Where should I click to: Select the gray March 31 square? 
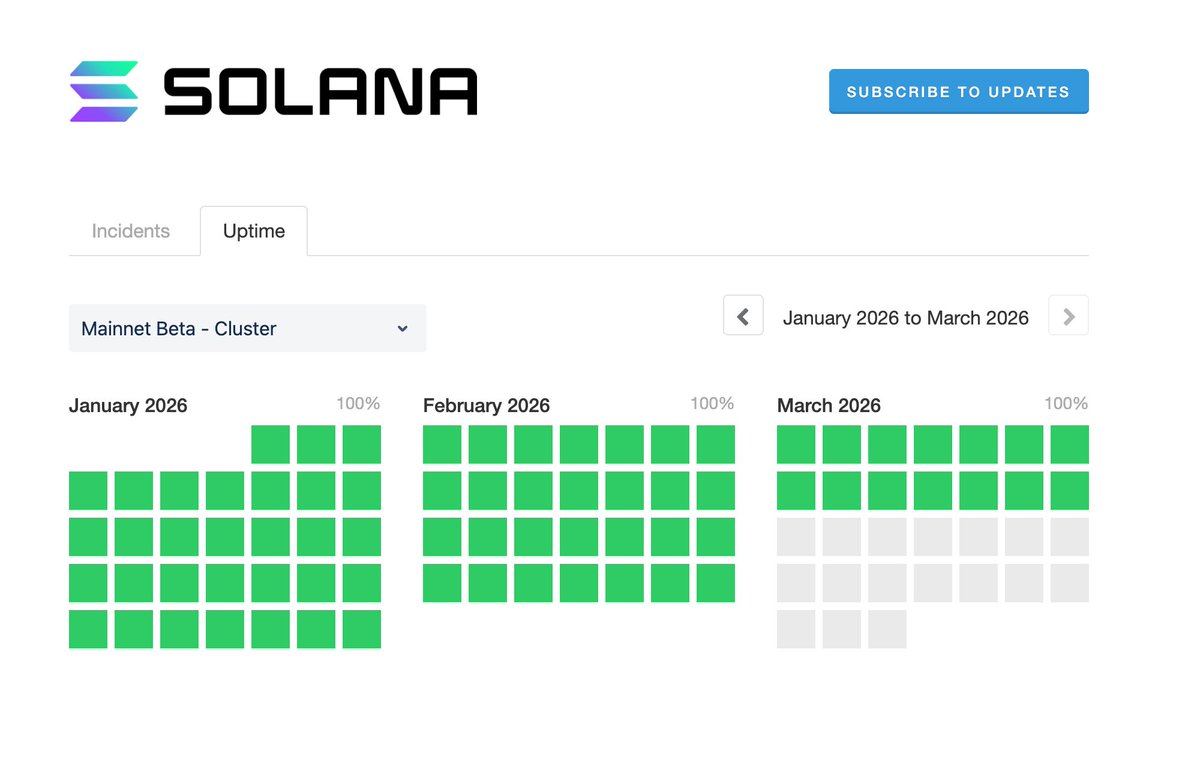(887, 629)
